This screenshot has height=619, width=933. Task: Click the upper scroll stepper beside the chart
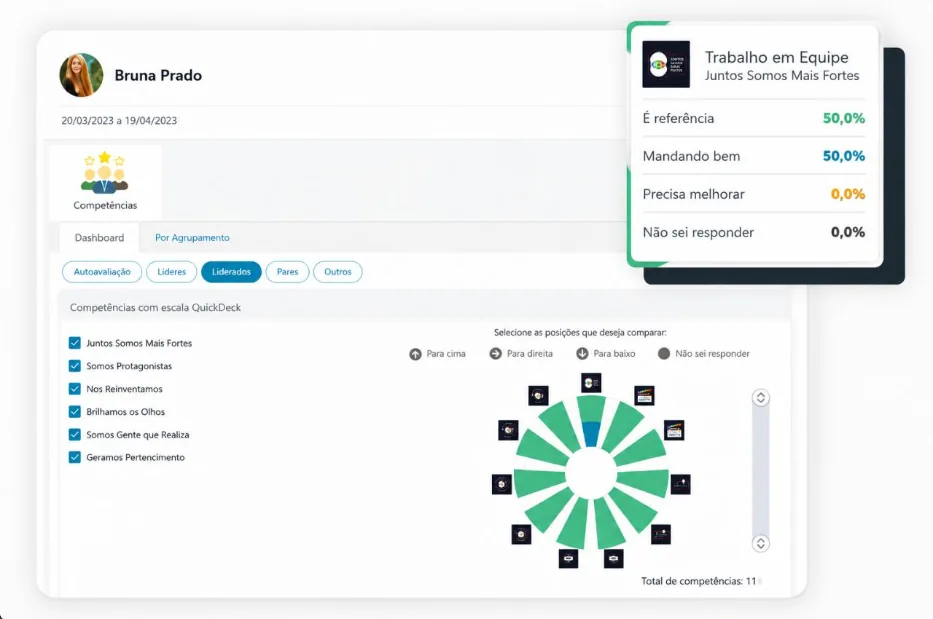[760, 398]
